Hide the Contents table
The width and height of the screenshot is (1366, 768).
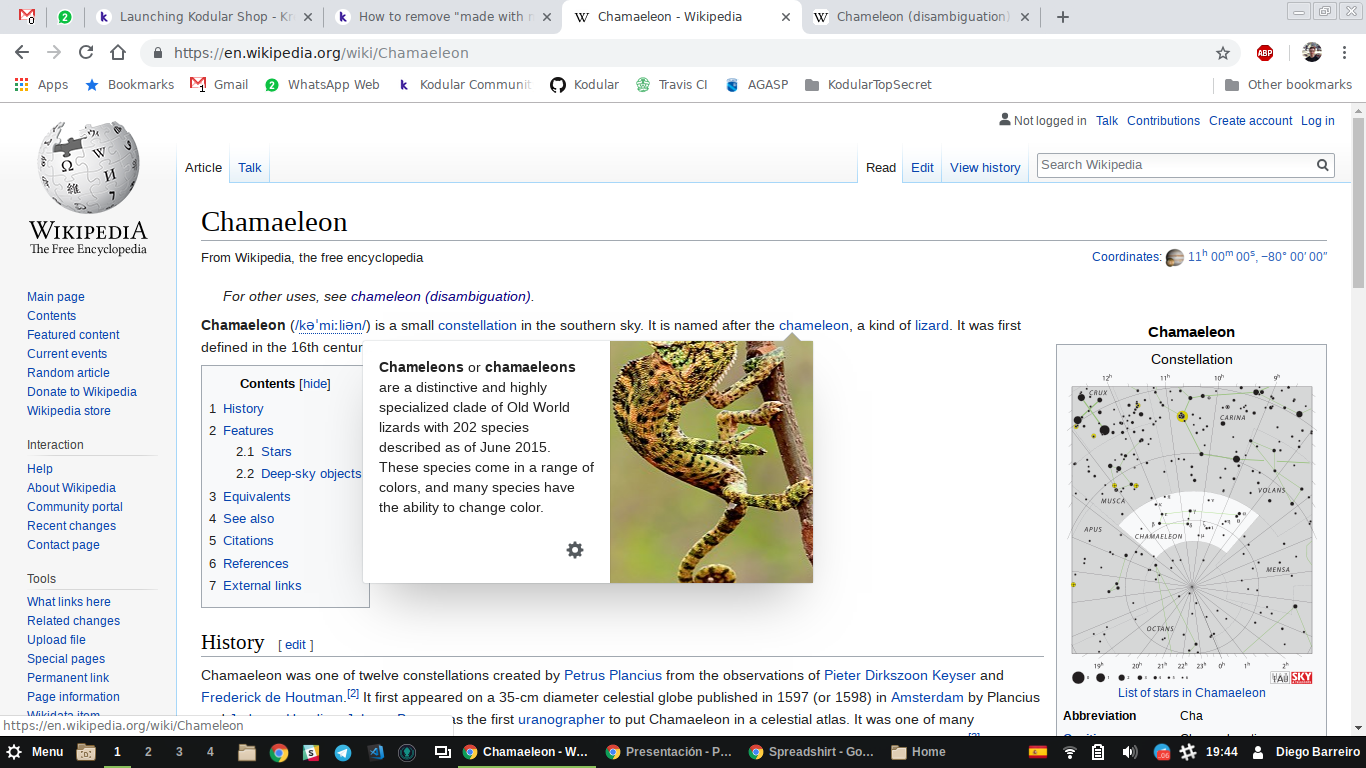point(315,384)
